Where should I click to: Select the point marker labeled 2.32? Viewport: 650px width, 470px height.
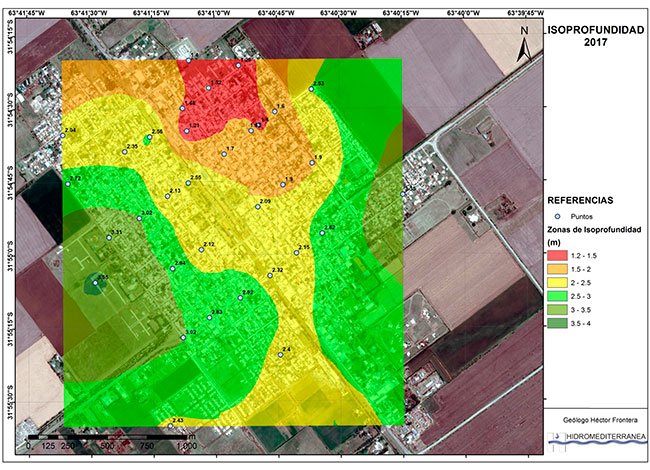click(270, 276)
